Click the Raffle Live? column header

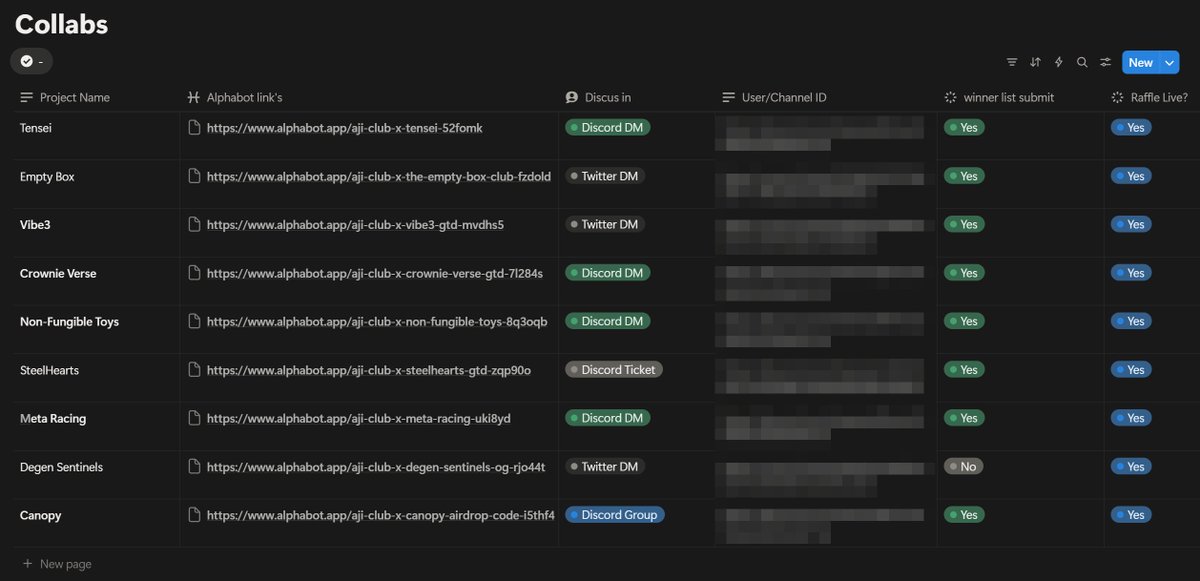(1150, 97)
